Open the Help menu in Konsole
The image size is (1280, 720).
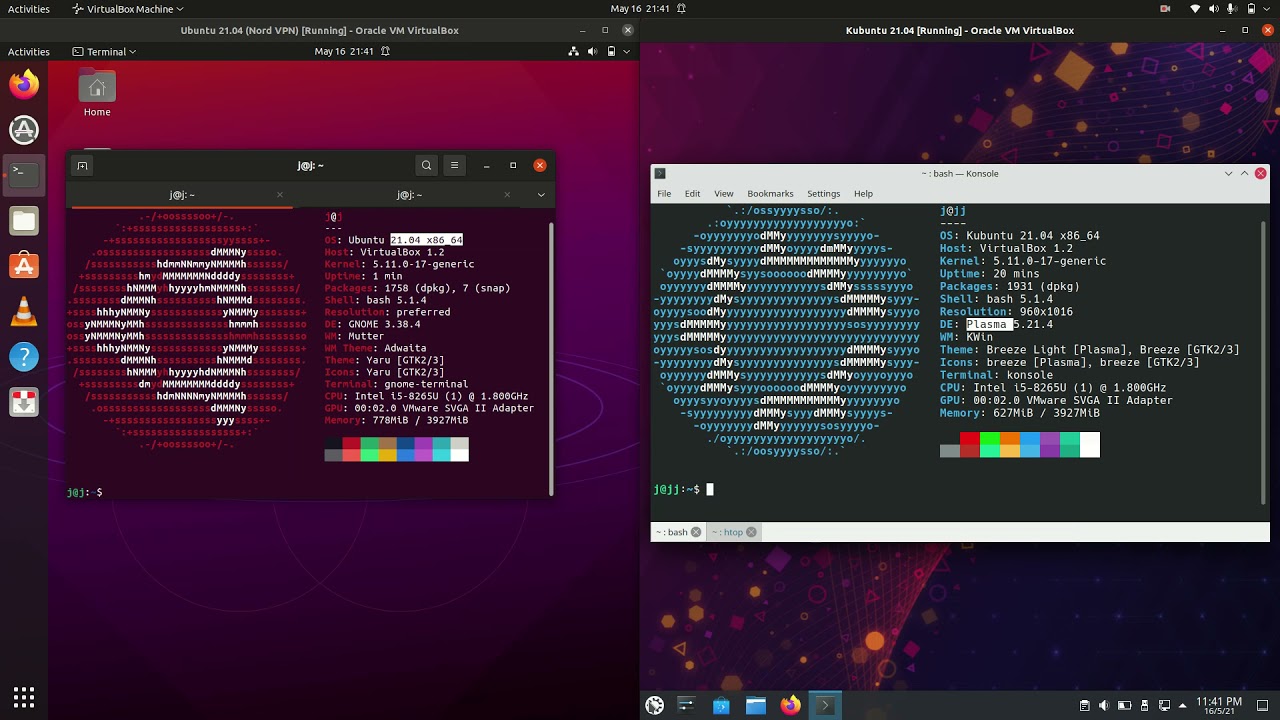pos(863,193)
